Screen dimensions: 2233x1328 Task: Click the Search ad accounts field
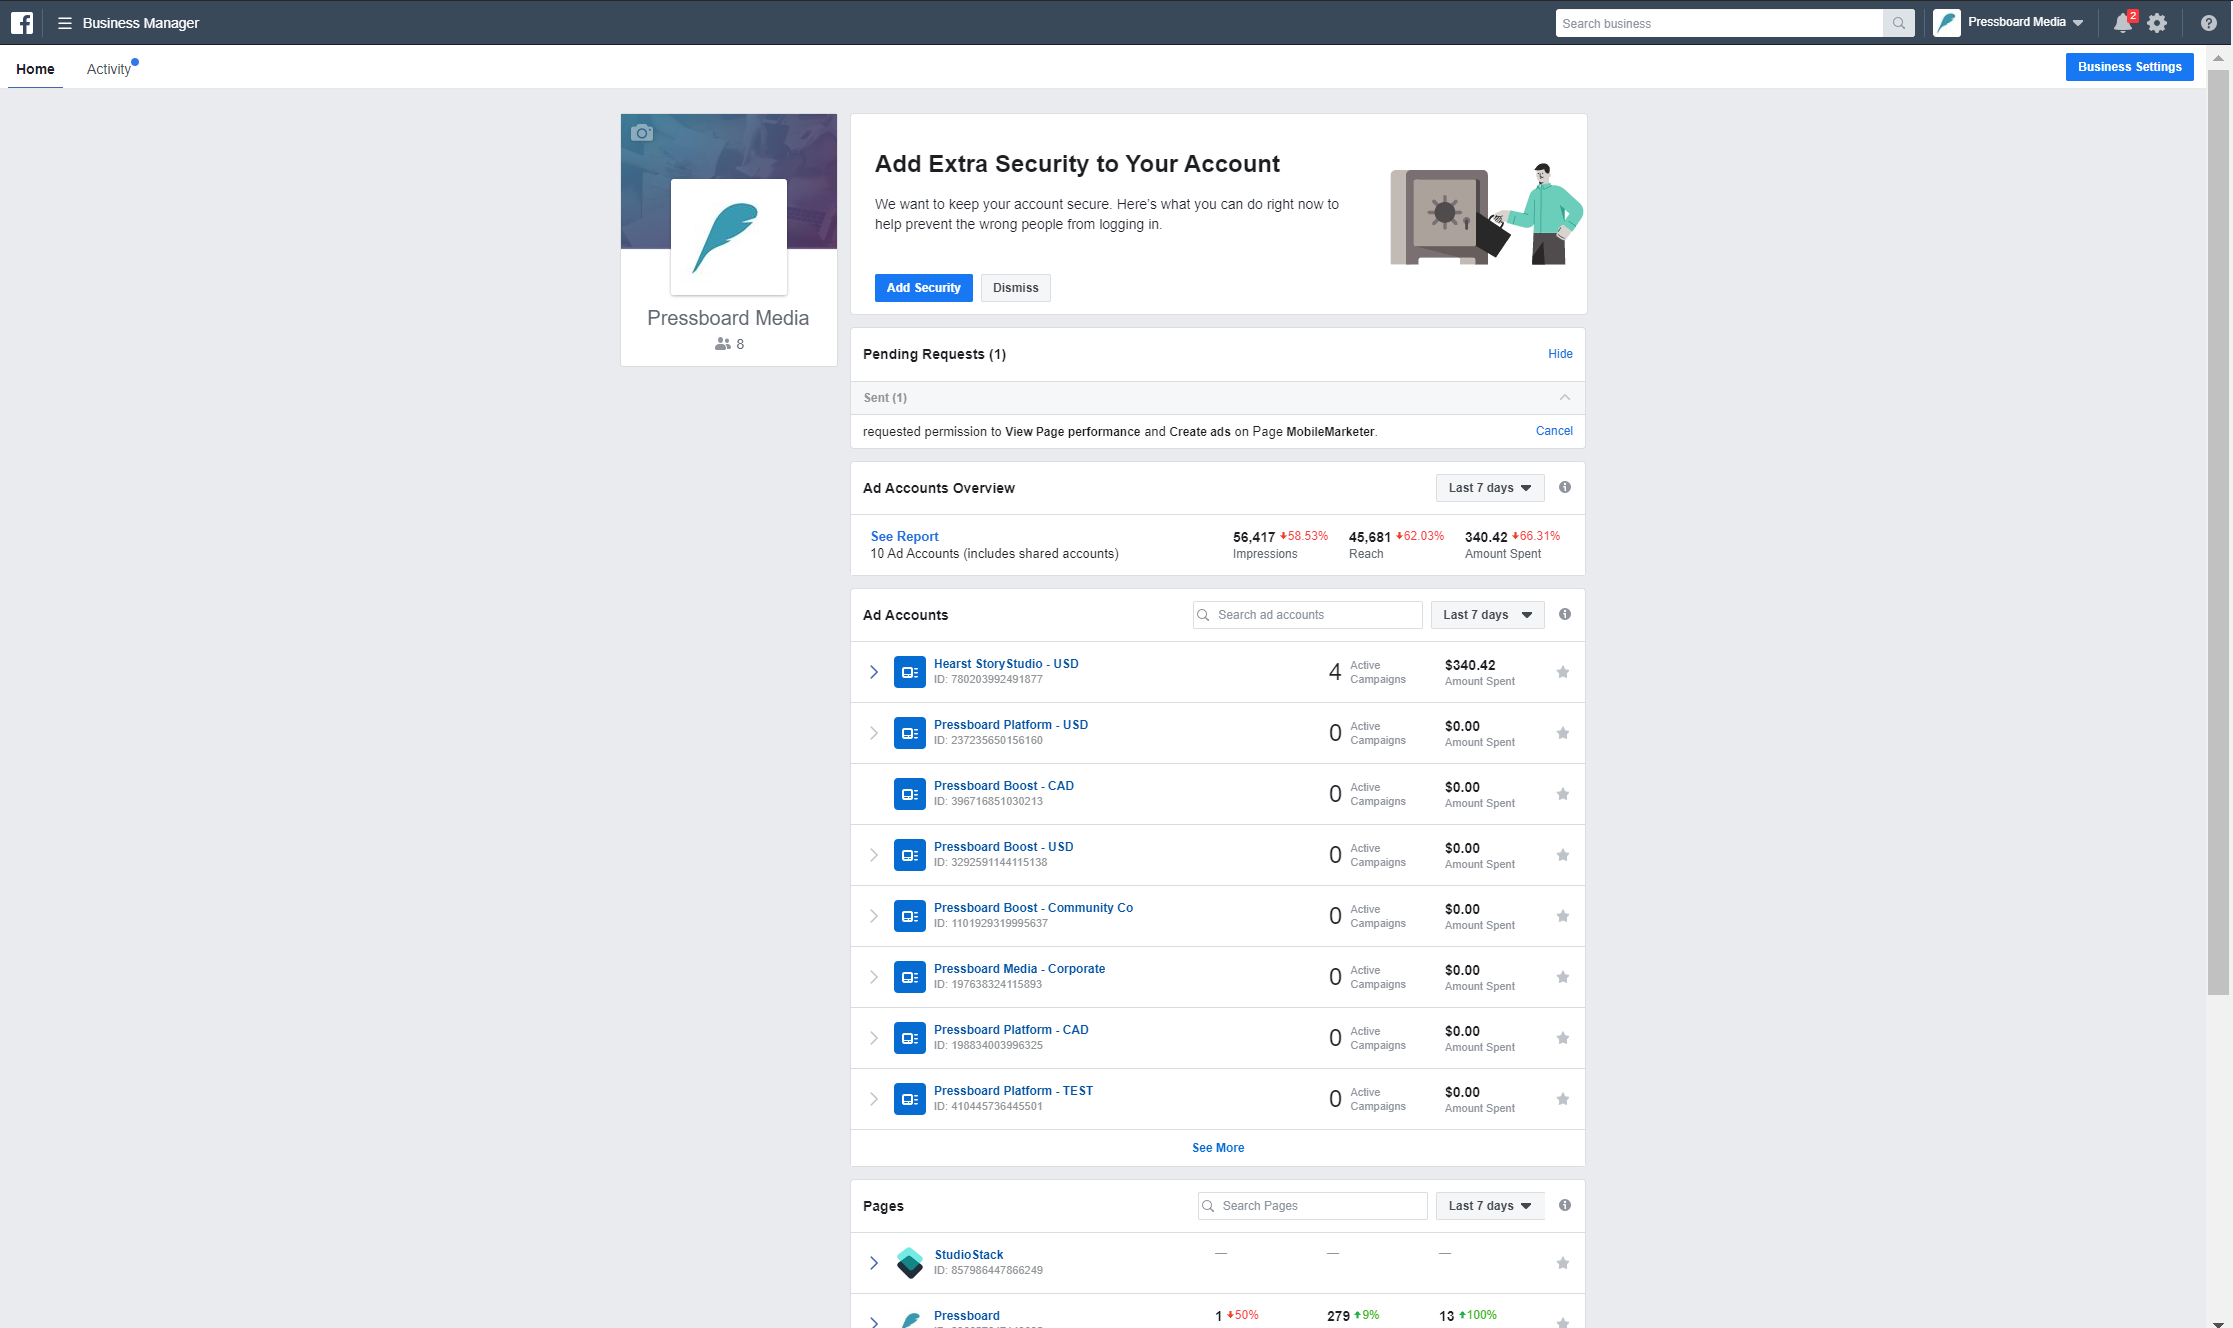pos(1307,615)
